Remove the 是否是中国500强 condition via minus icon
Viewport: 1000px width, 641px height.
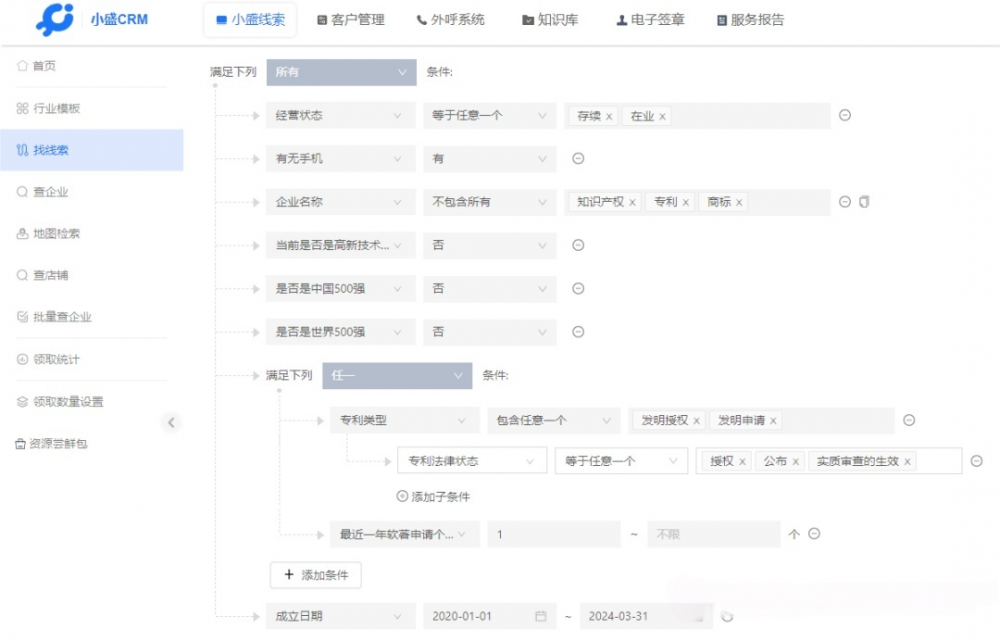click(x=577, y=288)
